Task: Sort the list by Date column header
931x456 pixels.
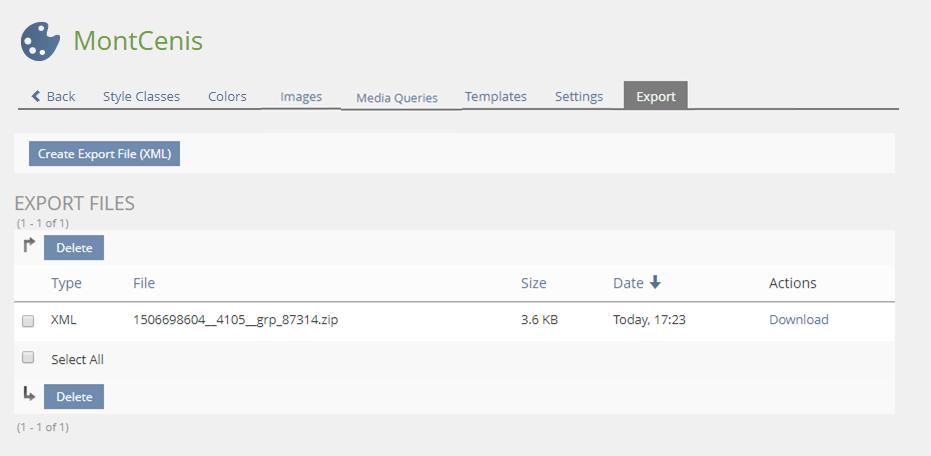Action: pyautogui.click(x=628, y=283)
